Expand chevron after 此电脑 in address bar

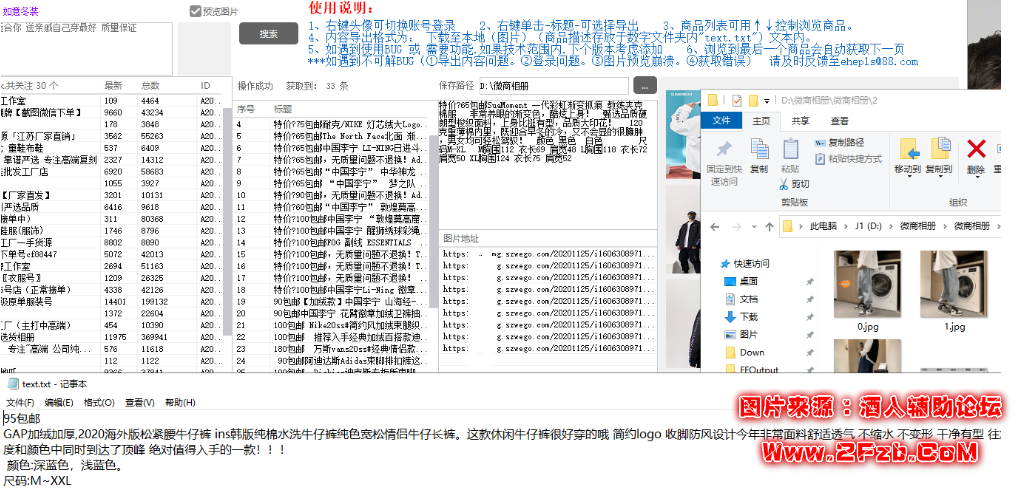click(x=846, y=226)
